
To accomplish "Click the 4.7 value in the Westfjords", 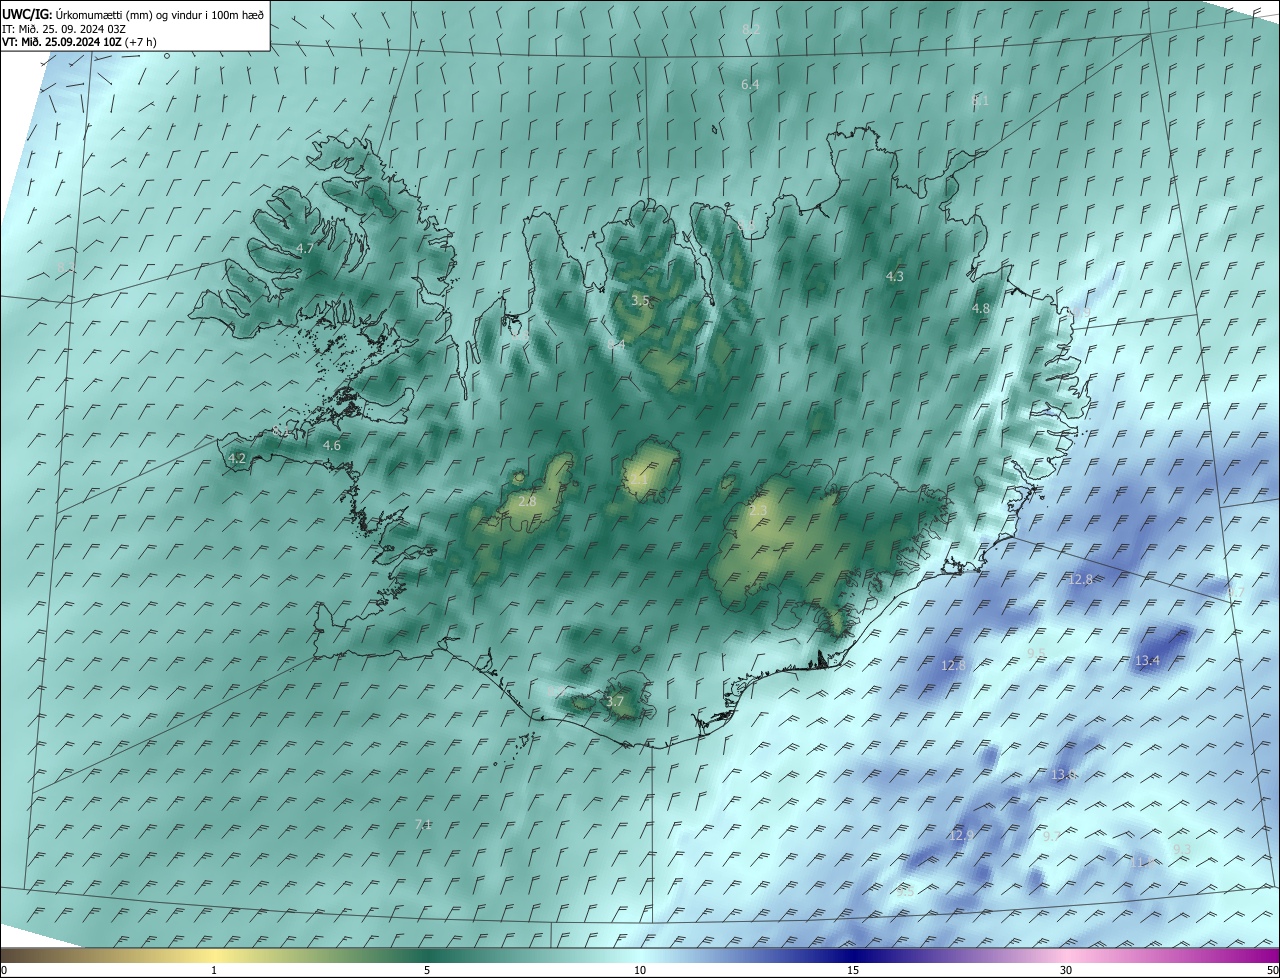I will point(305,248).
